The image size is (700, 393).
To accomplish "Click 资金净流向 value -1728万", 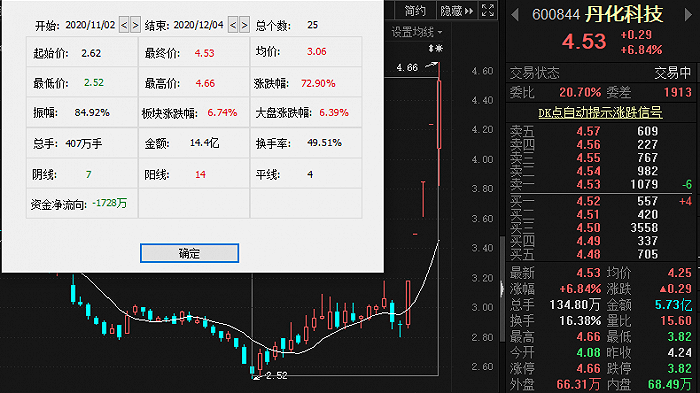I will (109, 203).
